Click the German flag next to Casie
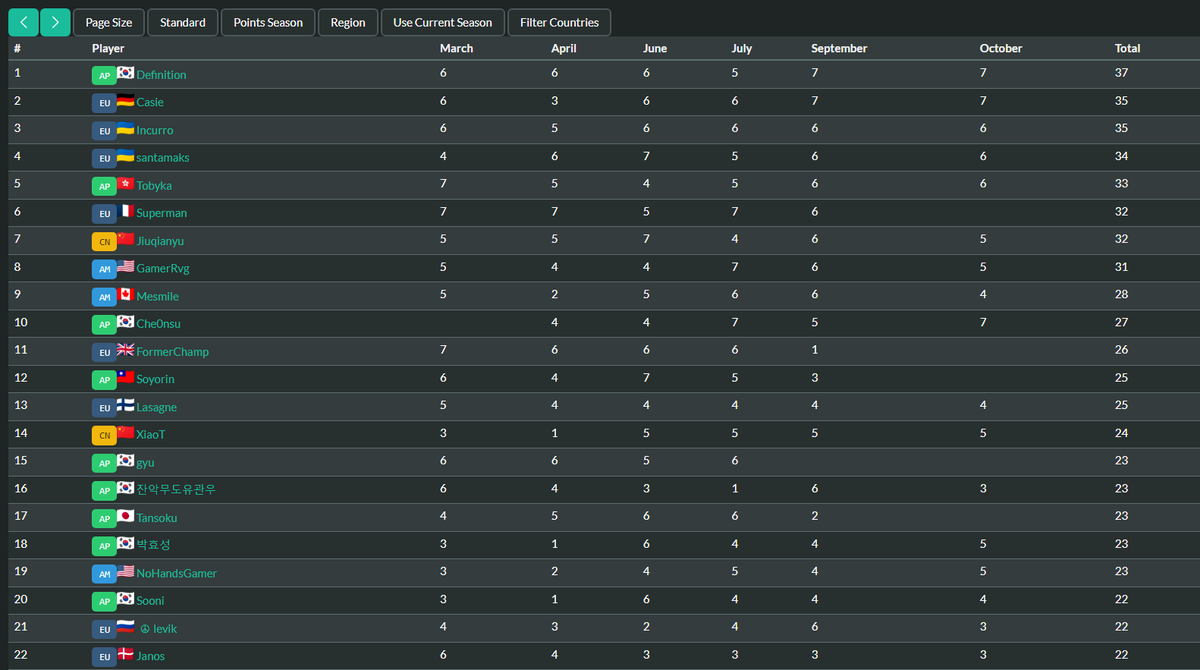Image resolution: width=1200 pixels, height=670 pixels. click(x=125, y=101)
